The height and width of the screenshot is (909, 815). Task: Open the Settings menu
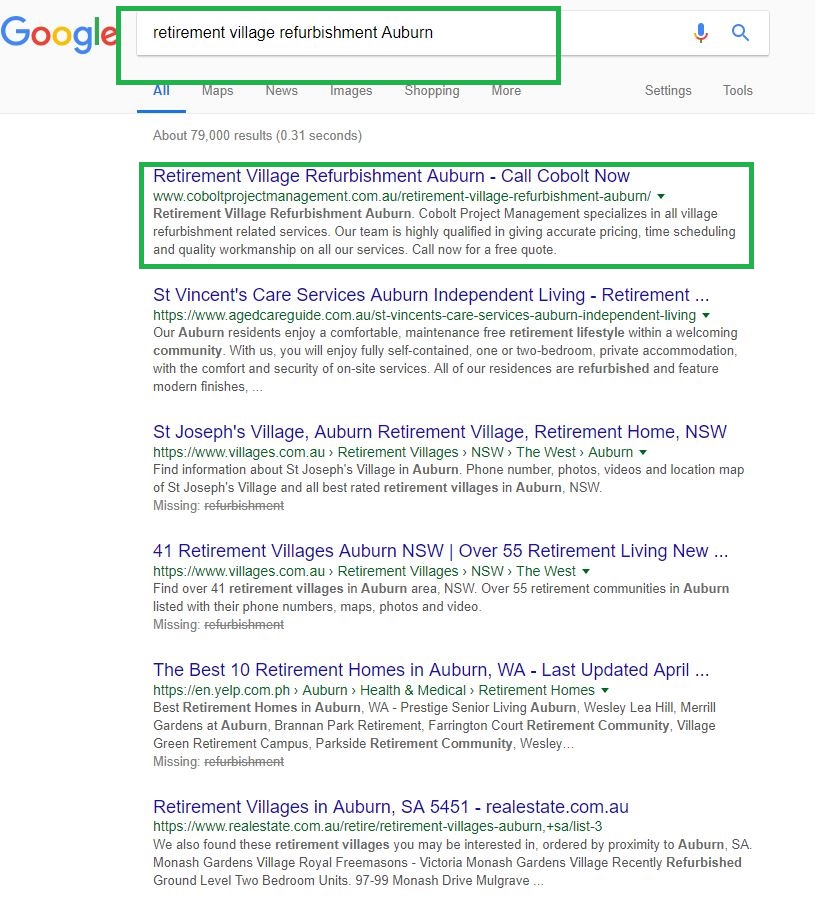668,90
